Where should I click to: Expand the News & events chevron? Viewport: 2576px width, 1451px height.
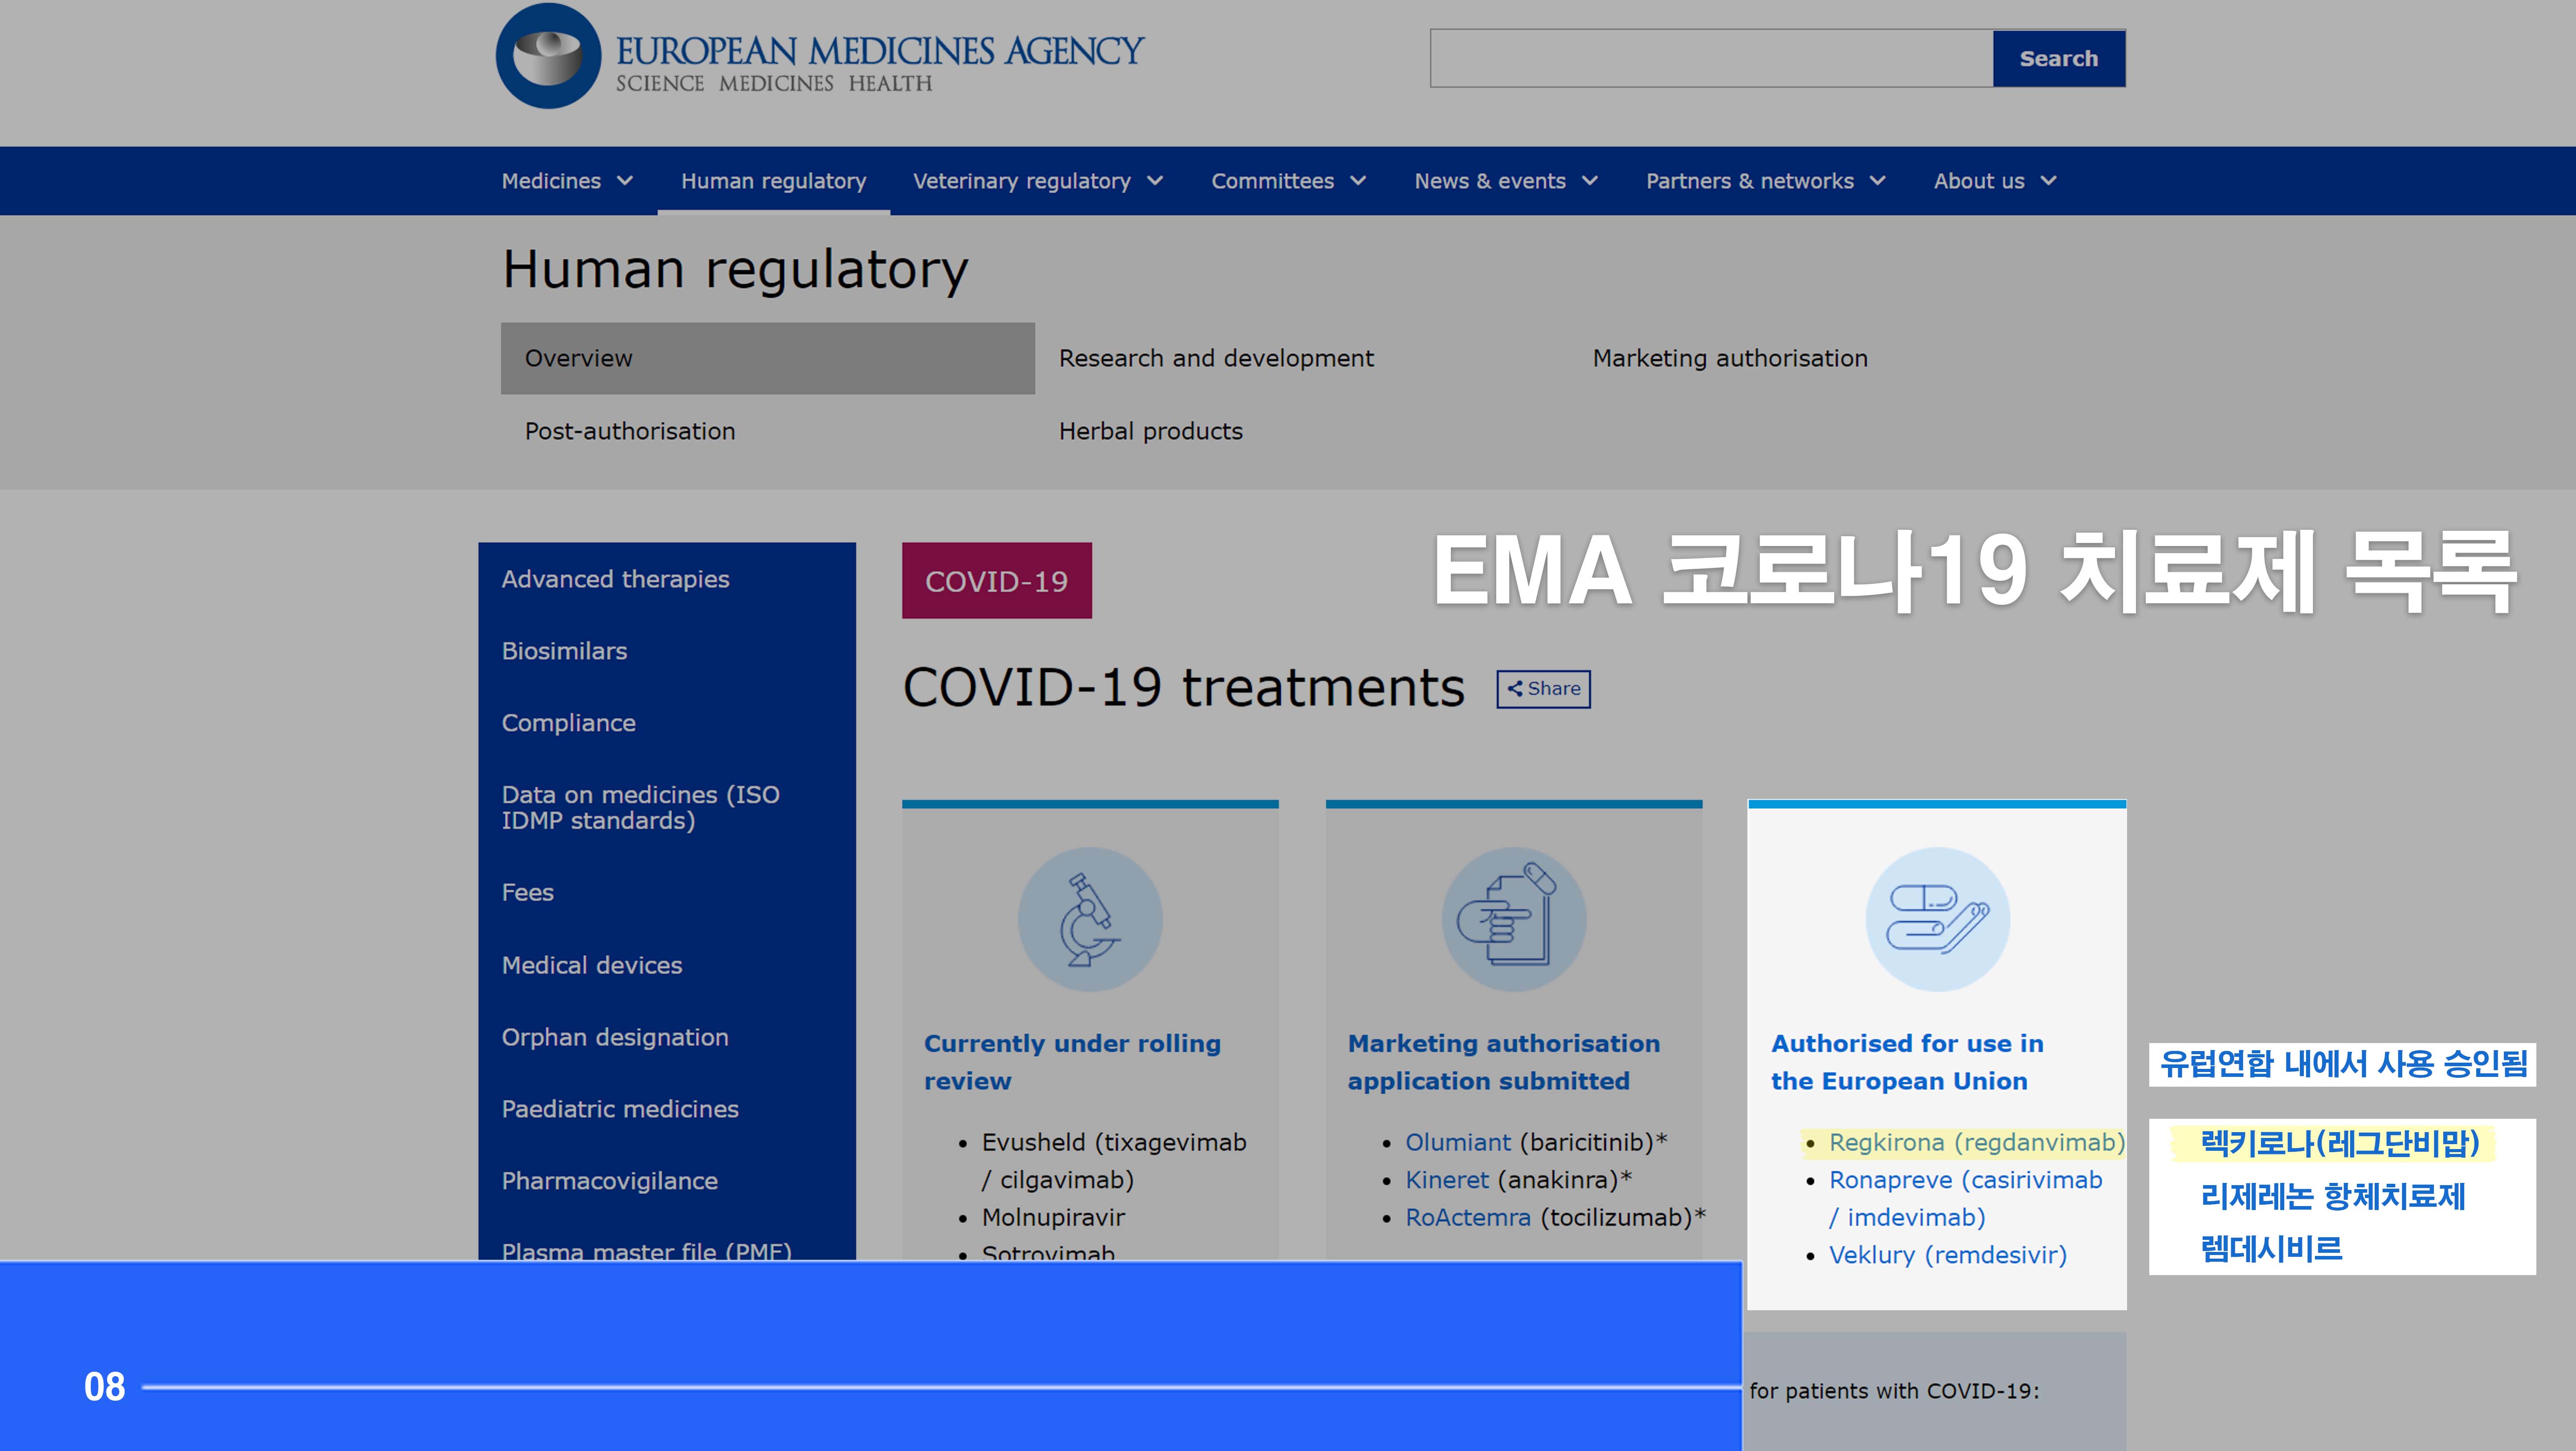tap(1590, 181)
